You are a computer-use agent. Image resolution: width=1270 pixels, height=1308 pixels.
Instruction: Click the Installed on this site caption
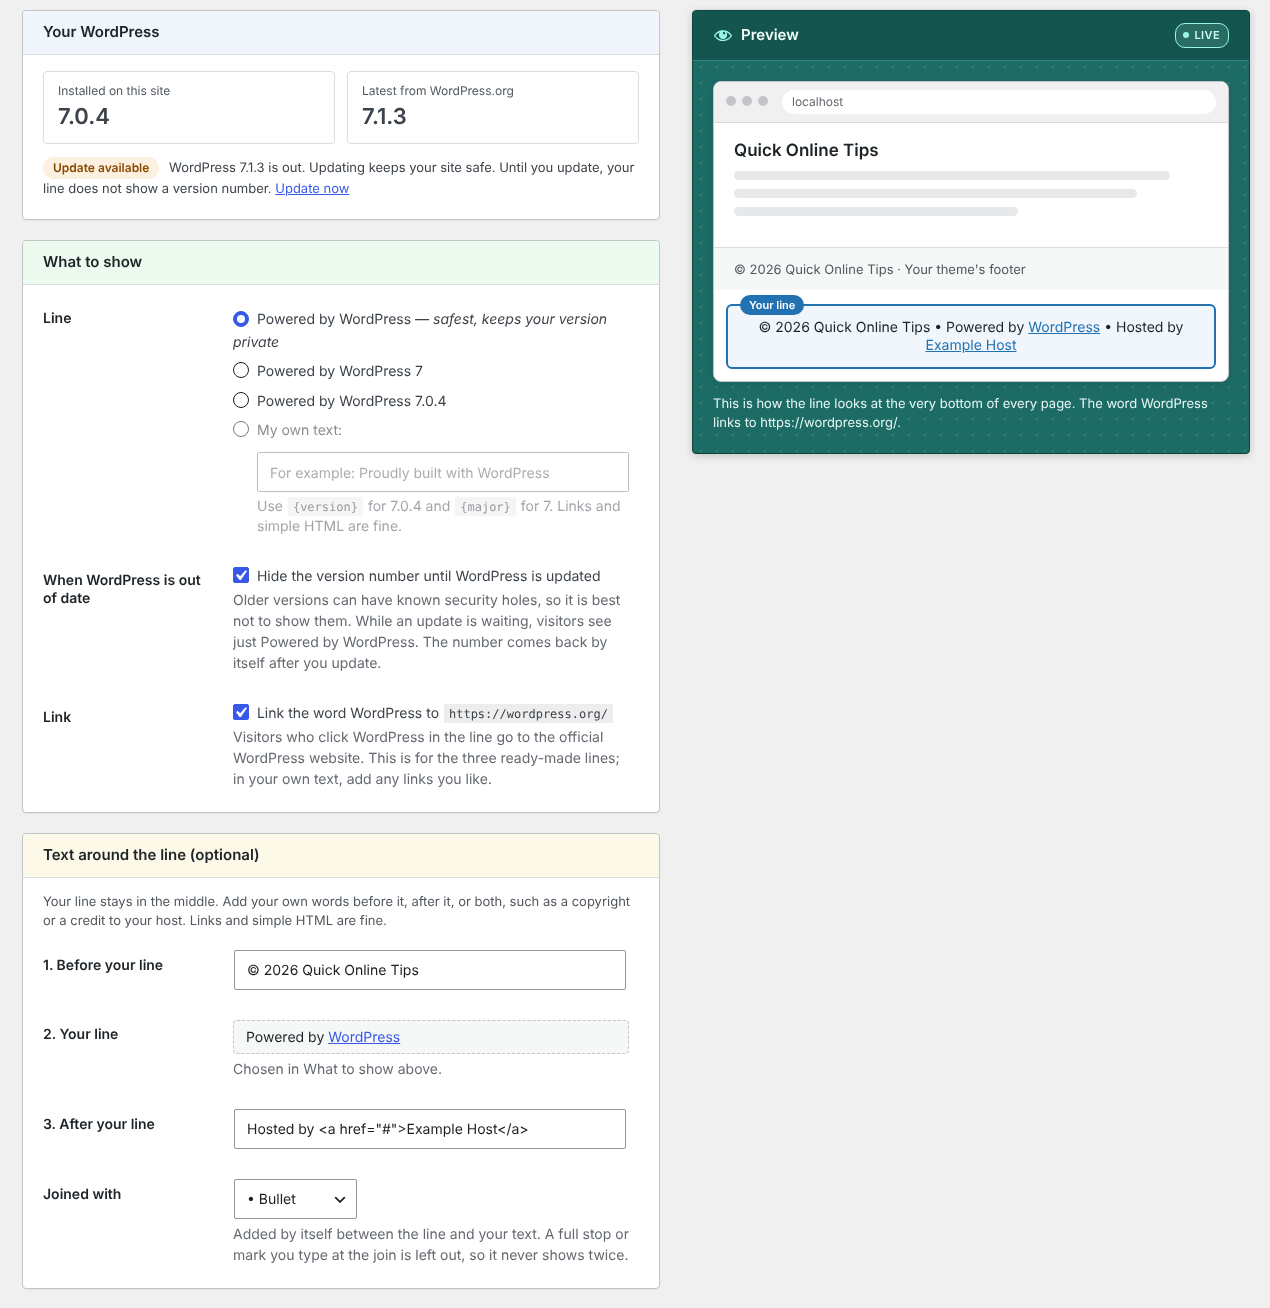pyautogui.click(x=114, y=91)
